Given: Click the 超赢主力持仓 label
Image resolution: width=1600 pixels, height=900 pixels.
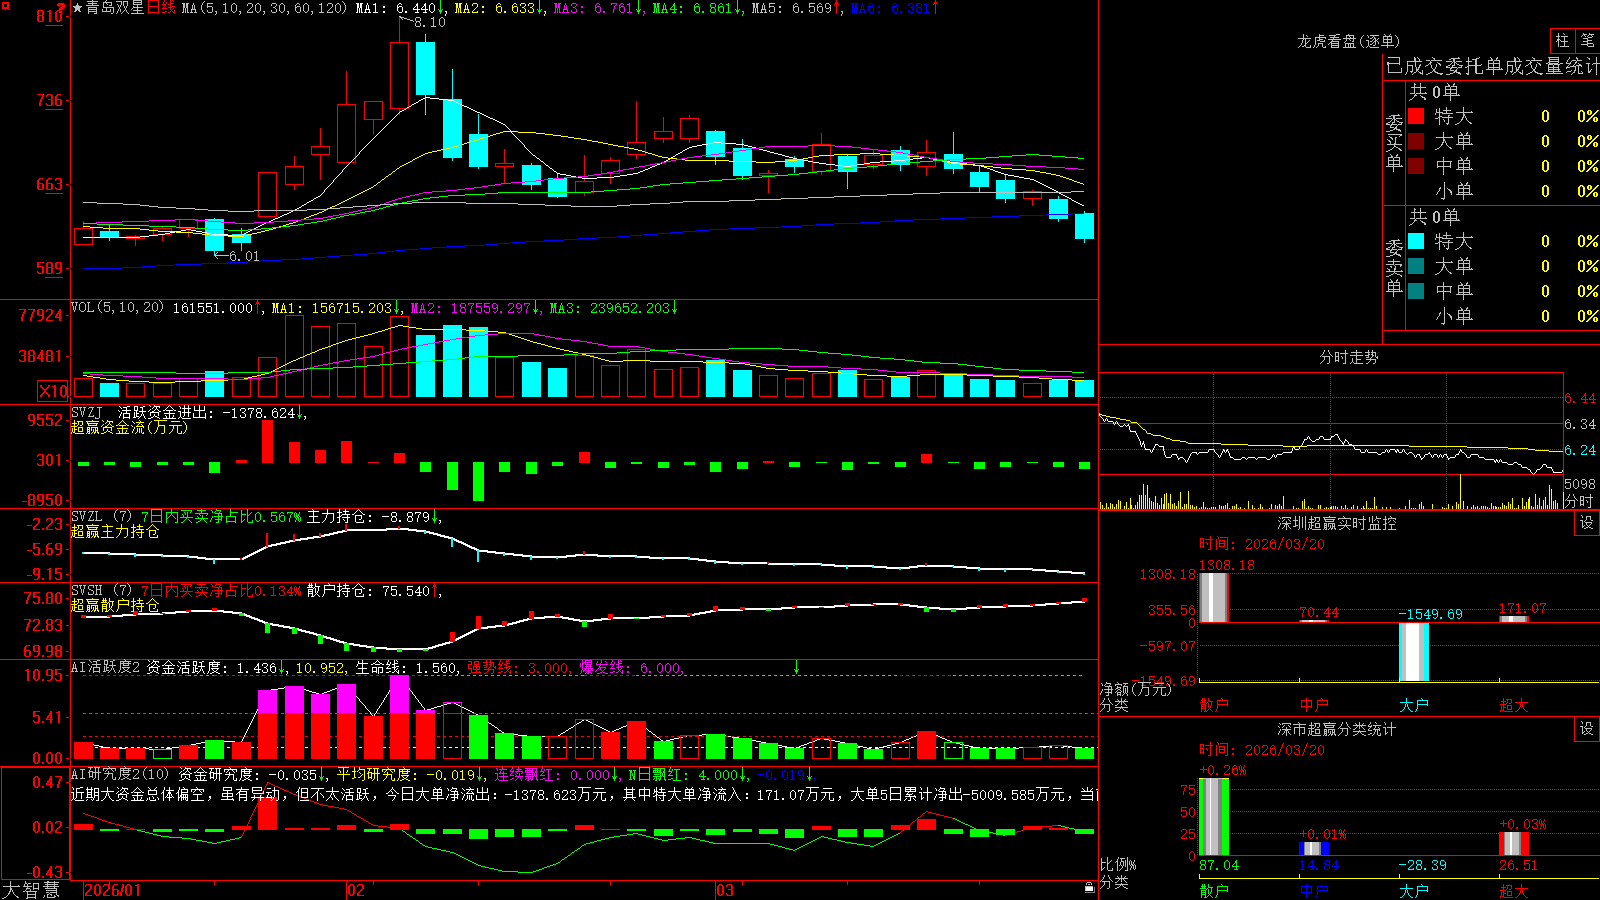Looking at the screenshot, I should point(115,531).
